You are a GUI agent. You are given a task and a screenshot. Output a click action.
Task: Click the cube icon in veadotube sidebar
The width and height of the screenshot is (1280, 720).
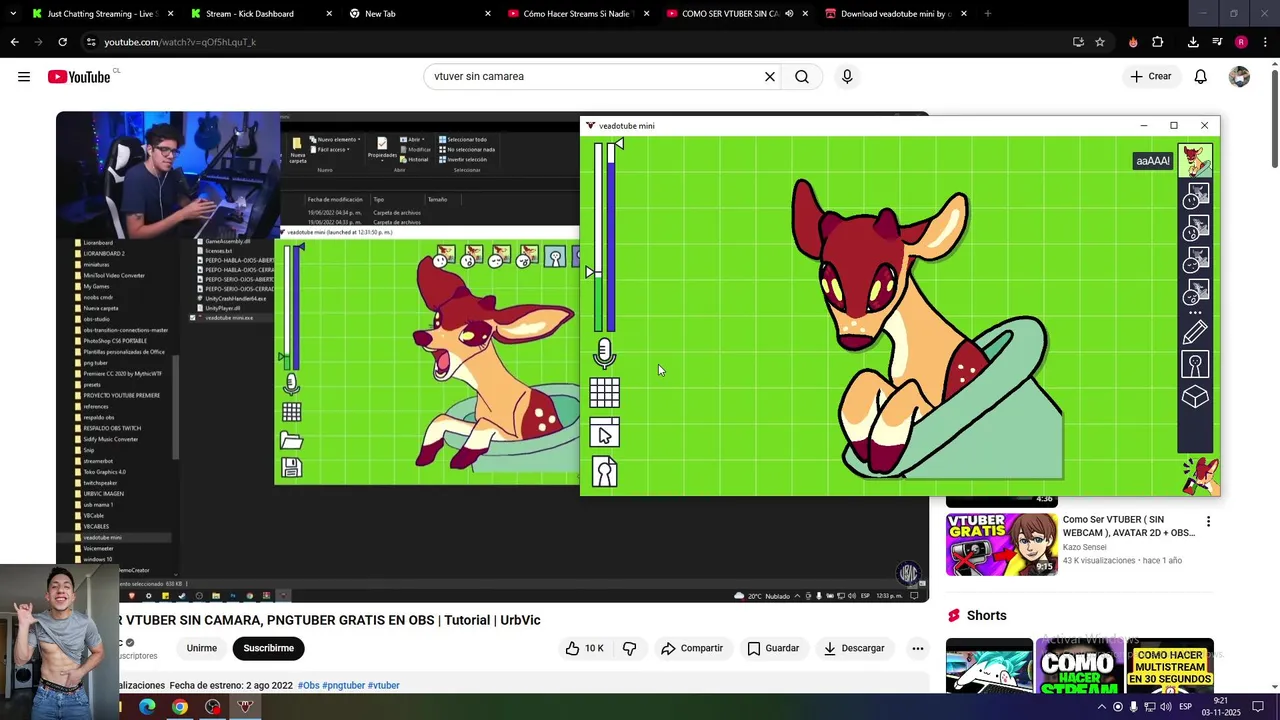pyautogui.click(x=1195, y=397)
